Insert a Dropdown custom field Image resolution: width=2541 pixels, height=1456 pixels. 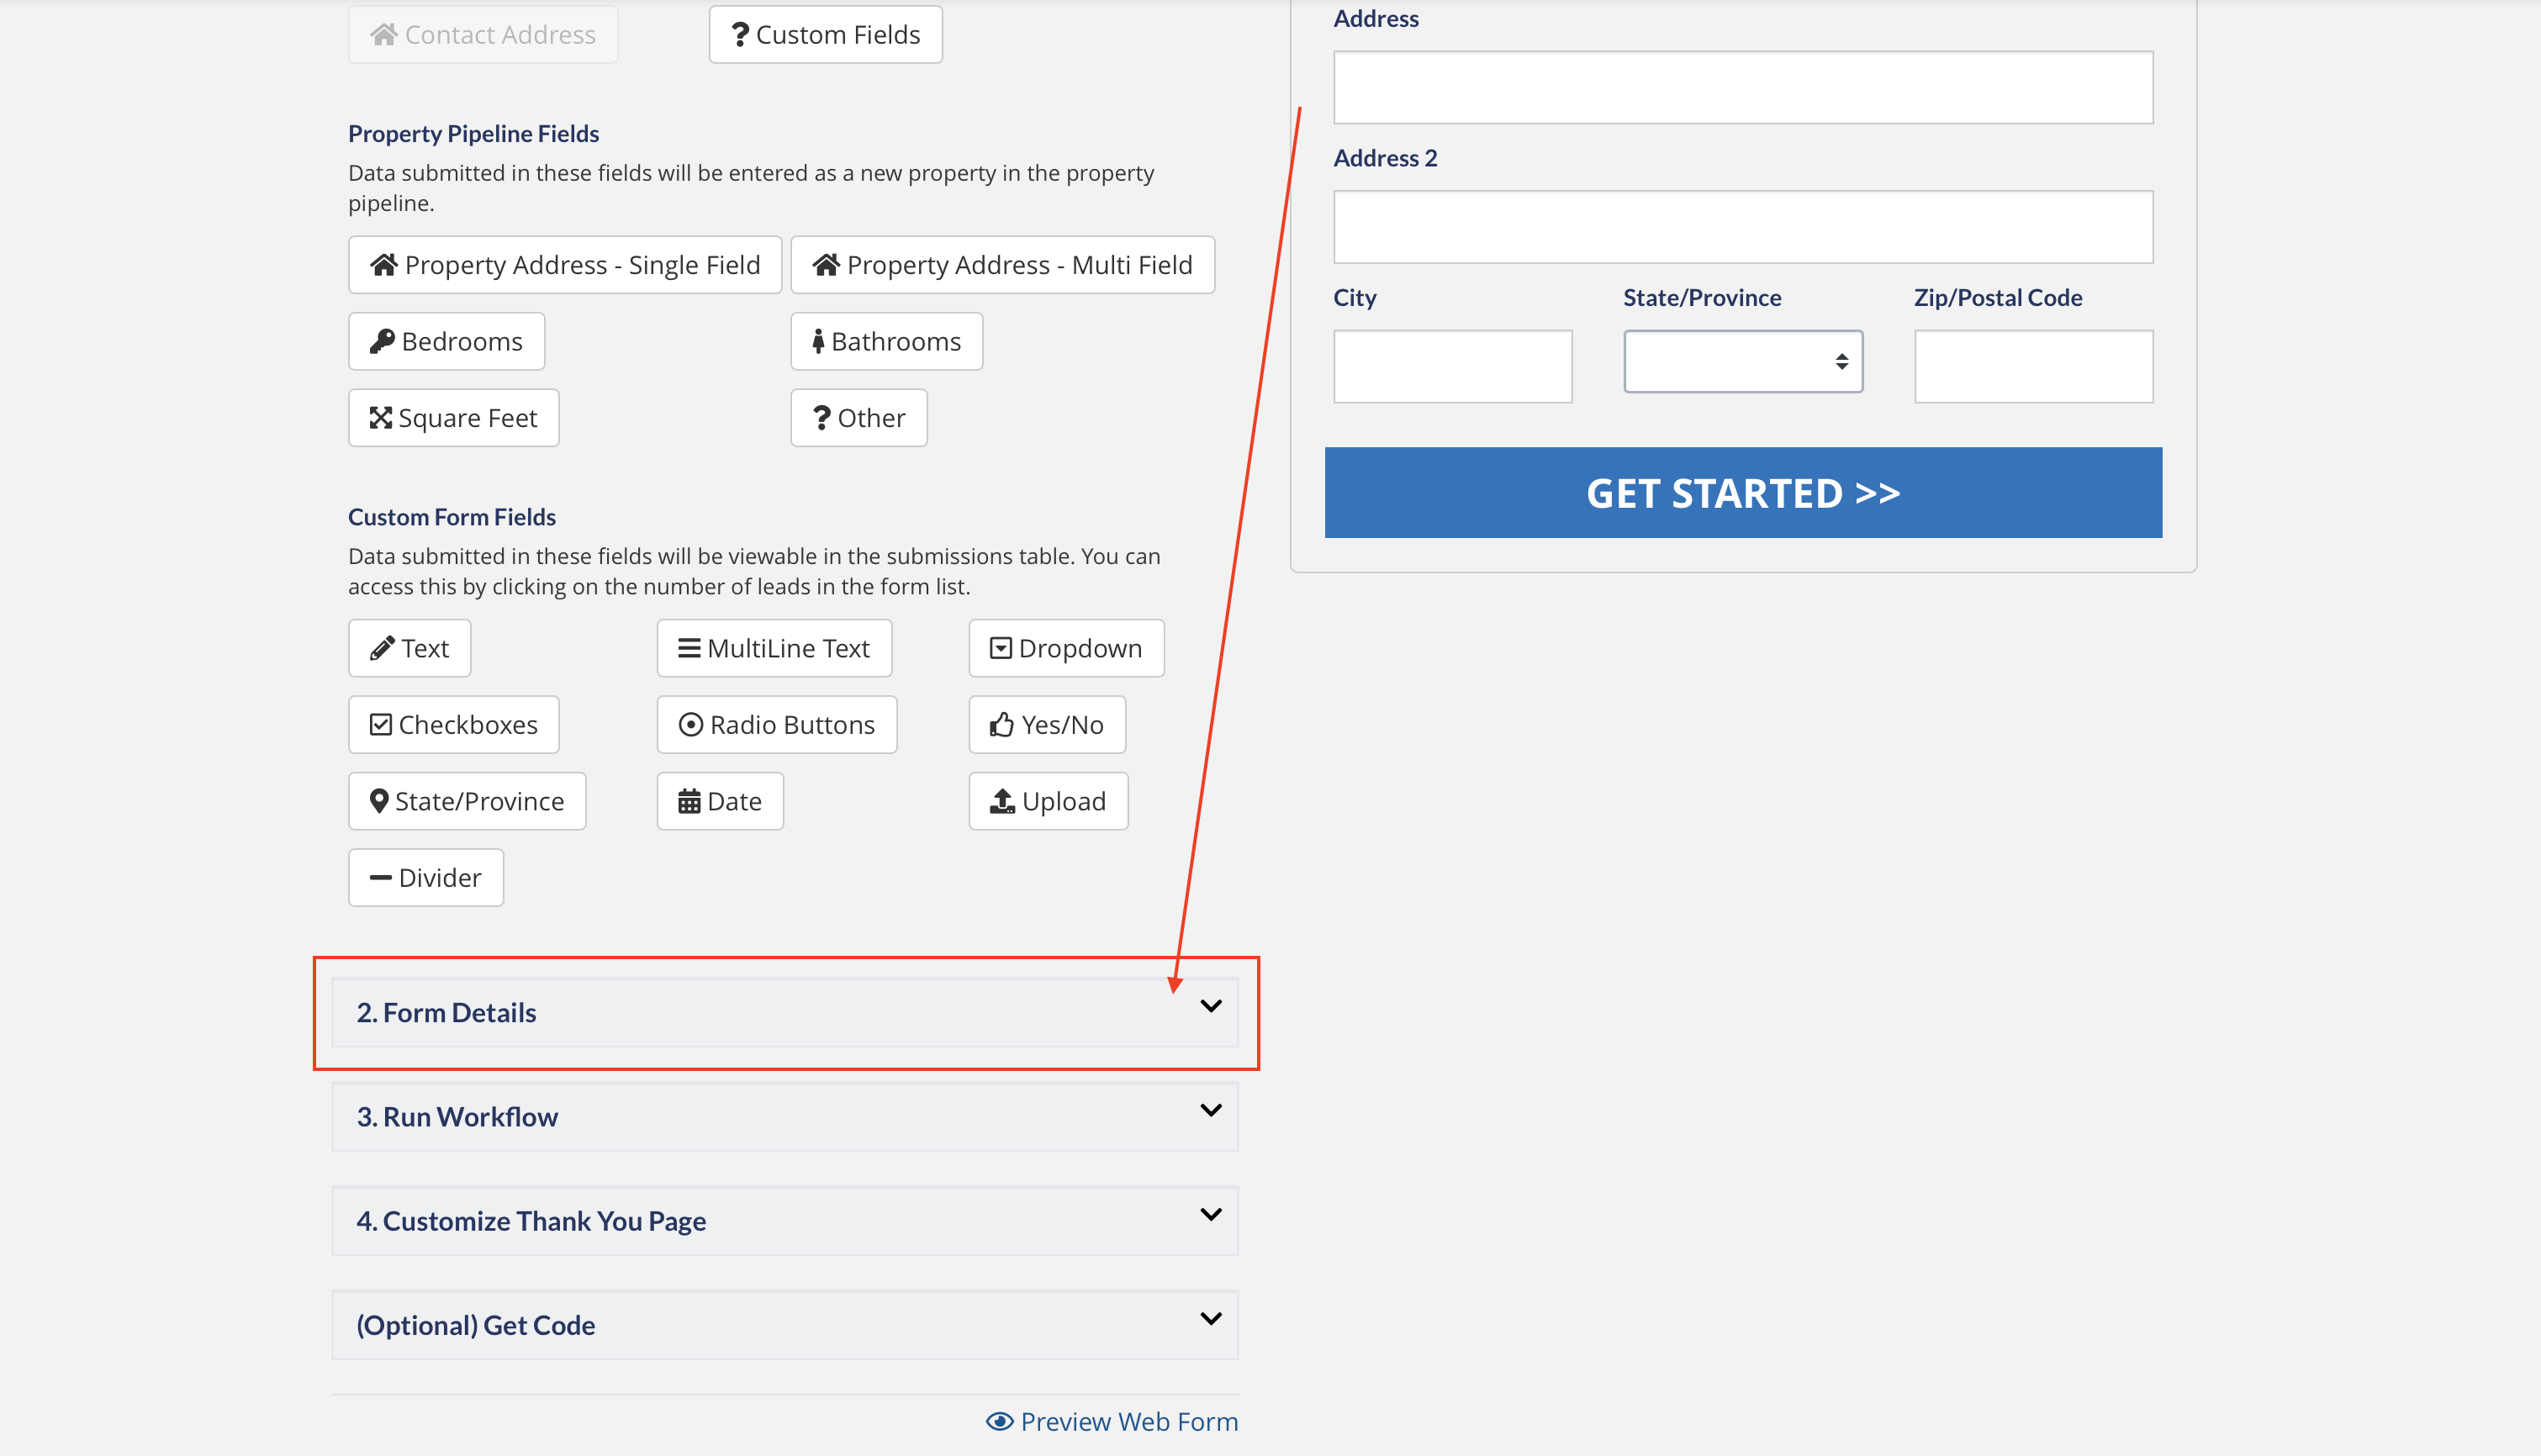point(1067,648)
